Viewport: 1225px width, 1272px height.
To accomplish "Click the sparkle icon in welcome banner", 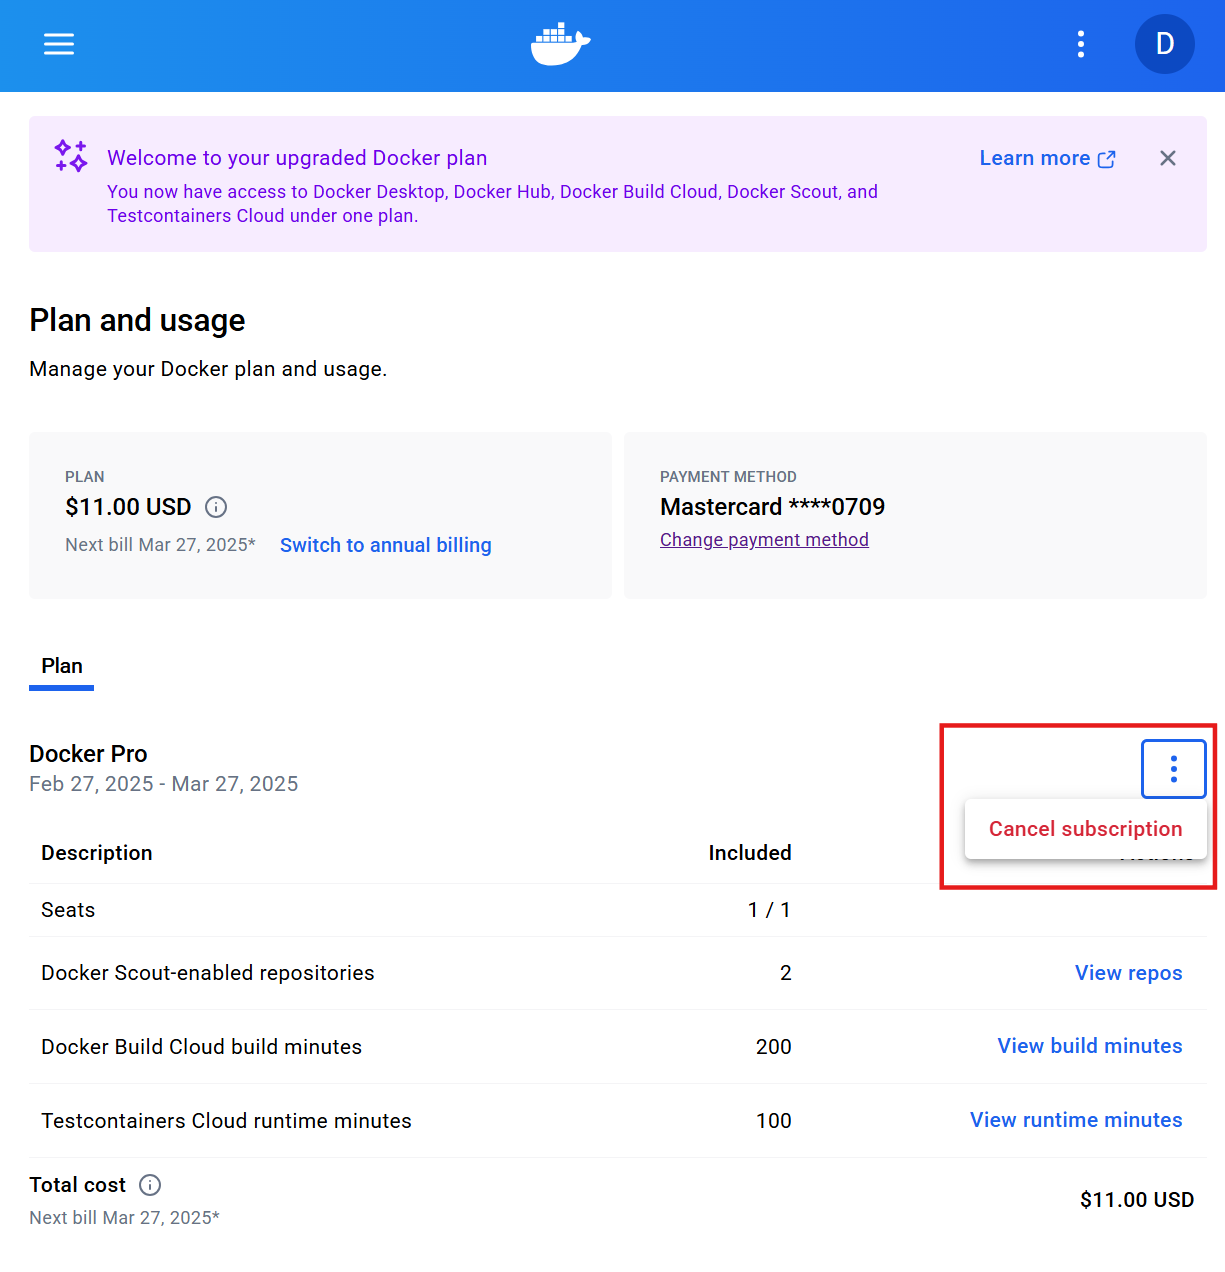I will pyautogui.click(x=71, y=156).
